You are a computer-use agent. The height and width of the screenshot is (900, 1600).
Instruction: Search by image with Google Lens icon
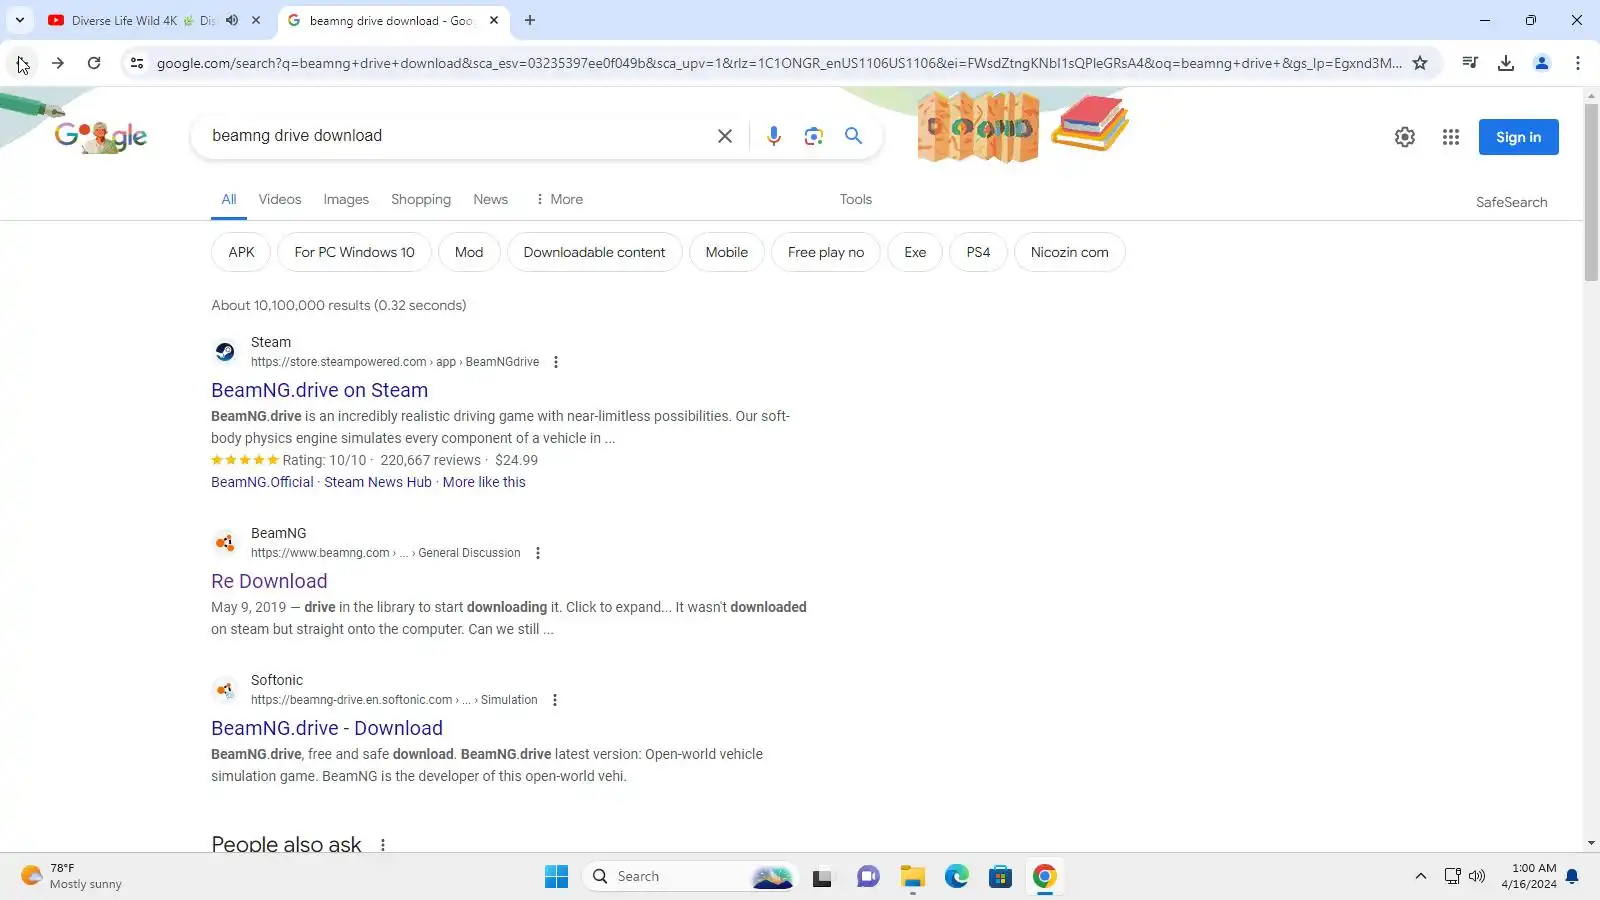click(x=814, y=136)
